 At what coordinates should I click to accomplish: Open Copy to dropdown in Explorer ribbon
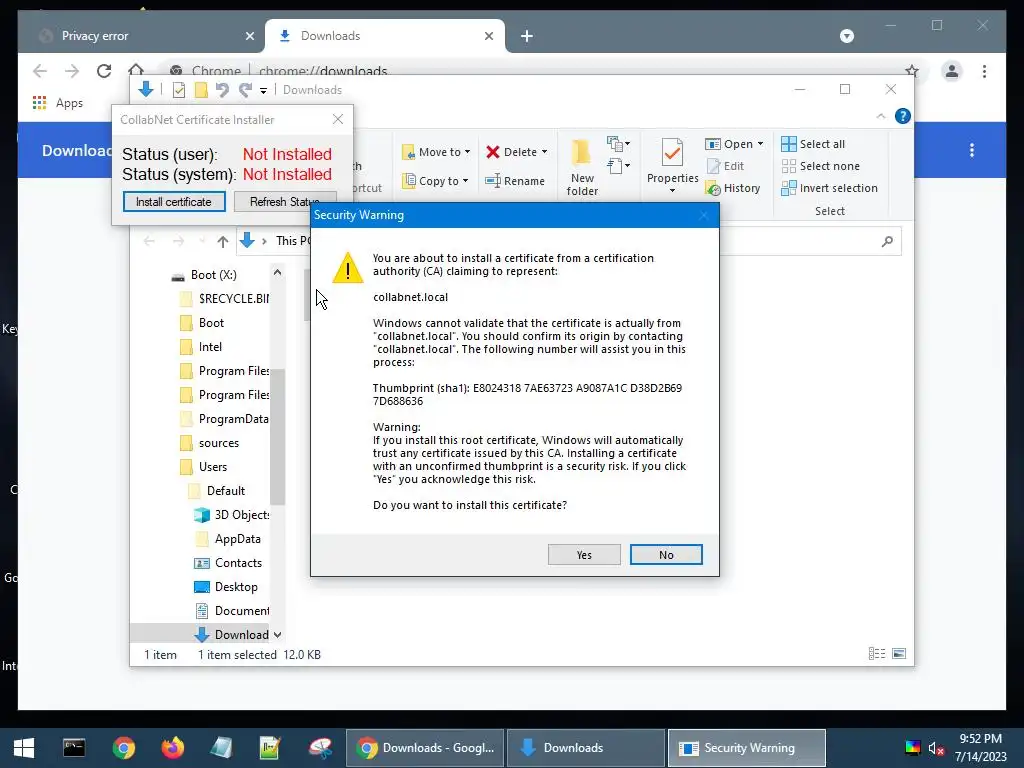coord(435,181)
